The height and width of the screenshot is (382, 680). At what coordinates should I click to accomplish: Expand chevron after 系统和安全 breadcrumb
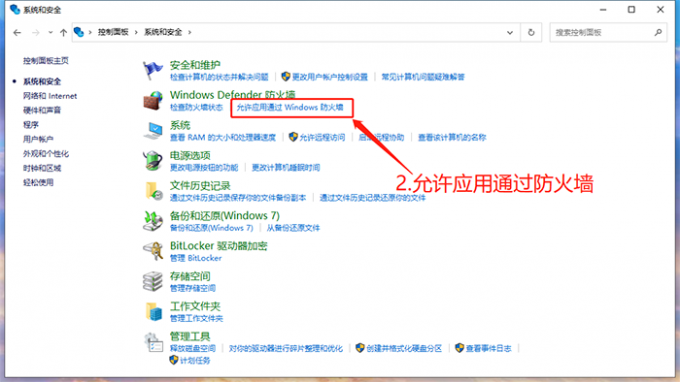point(190,33)
